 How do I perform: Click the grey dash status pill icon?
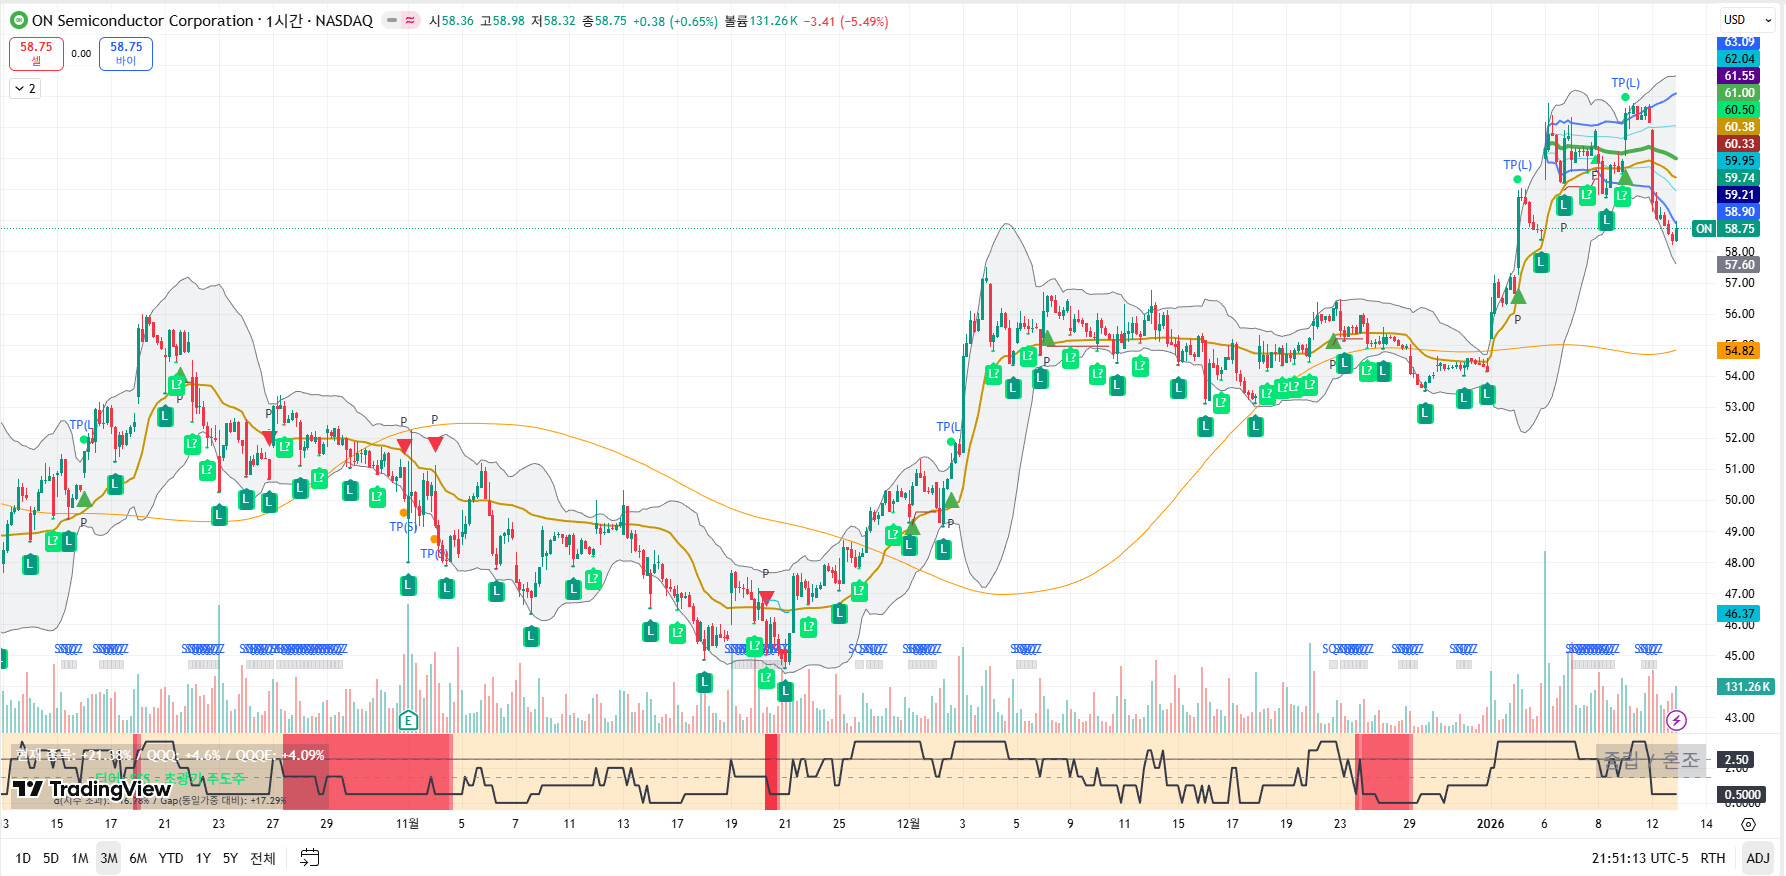pyautogui.click(x=392, y=20)
